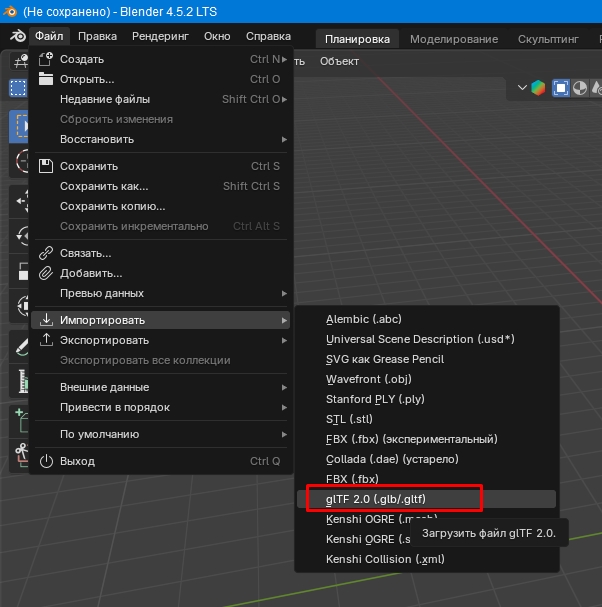Open the Рендеринг menu
This screenshot has height=607, width=602.
click(x=160, y=36)
